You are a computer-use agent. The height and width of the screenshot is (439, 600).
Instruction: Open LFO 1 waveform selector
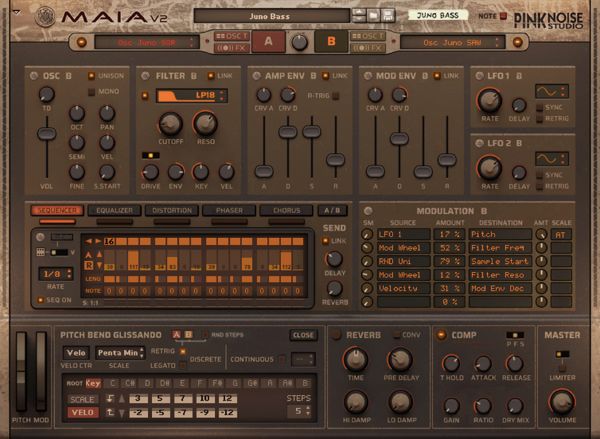point(552,91)
